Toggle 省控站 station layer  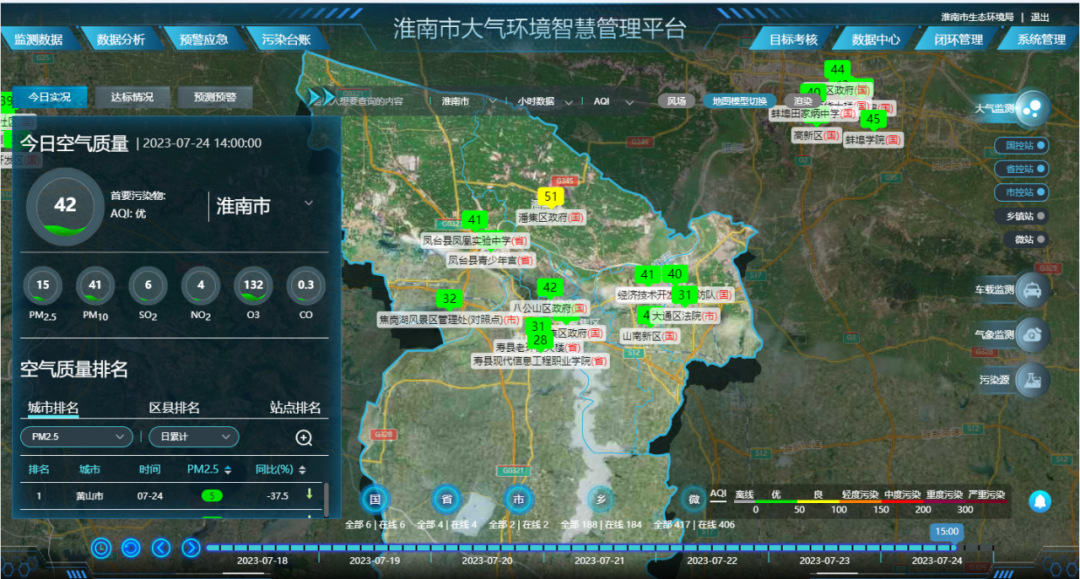(x=1021, y=169)
